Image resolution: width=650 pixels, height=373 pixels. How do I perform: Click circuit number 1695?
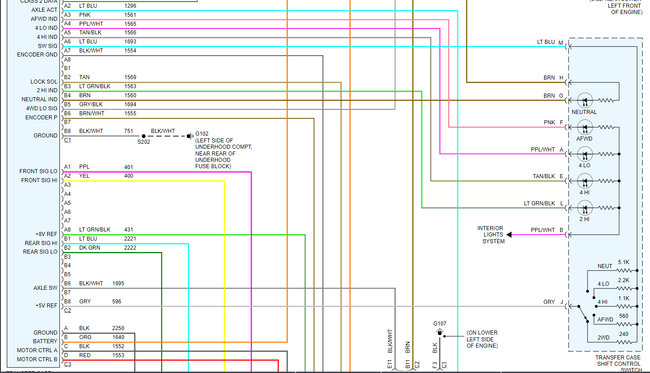[x=118, y=284]
